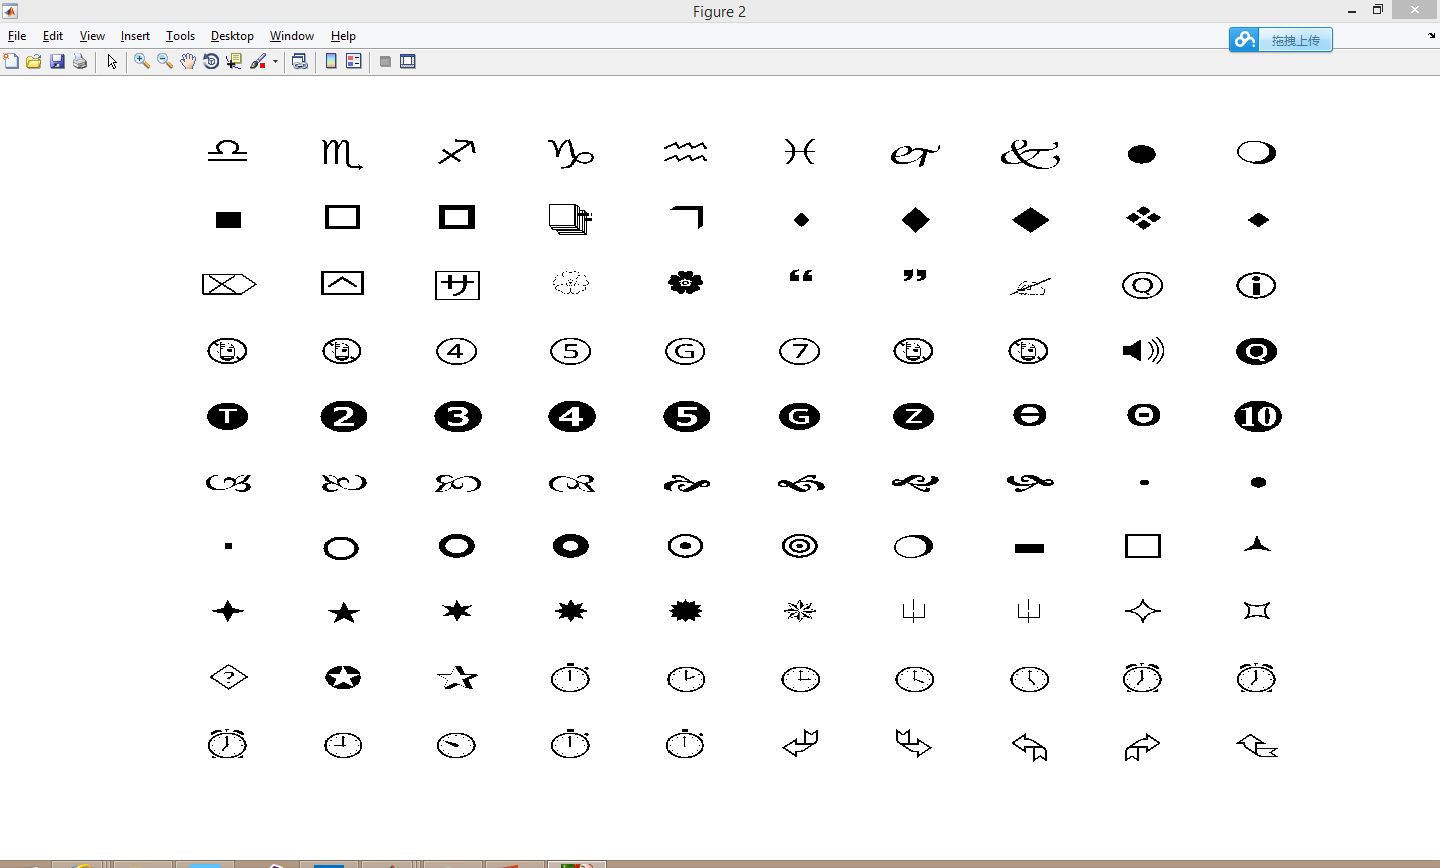Expand the Brush tool color dropdown arrow
The height and width of the screenshot is (868, 1440).
tap(275, 62)
